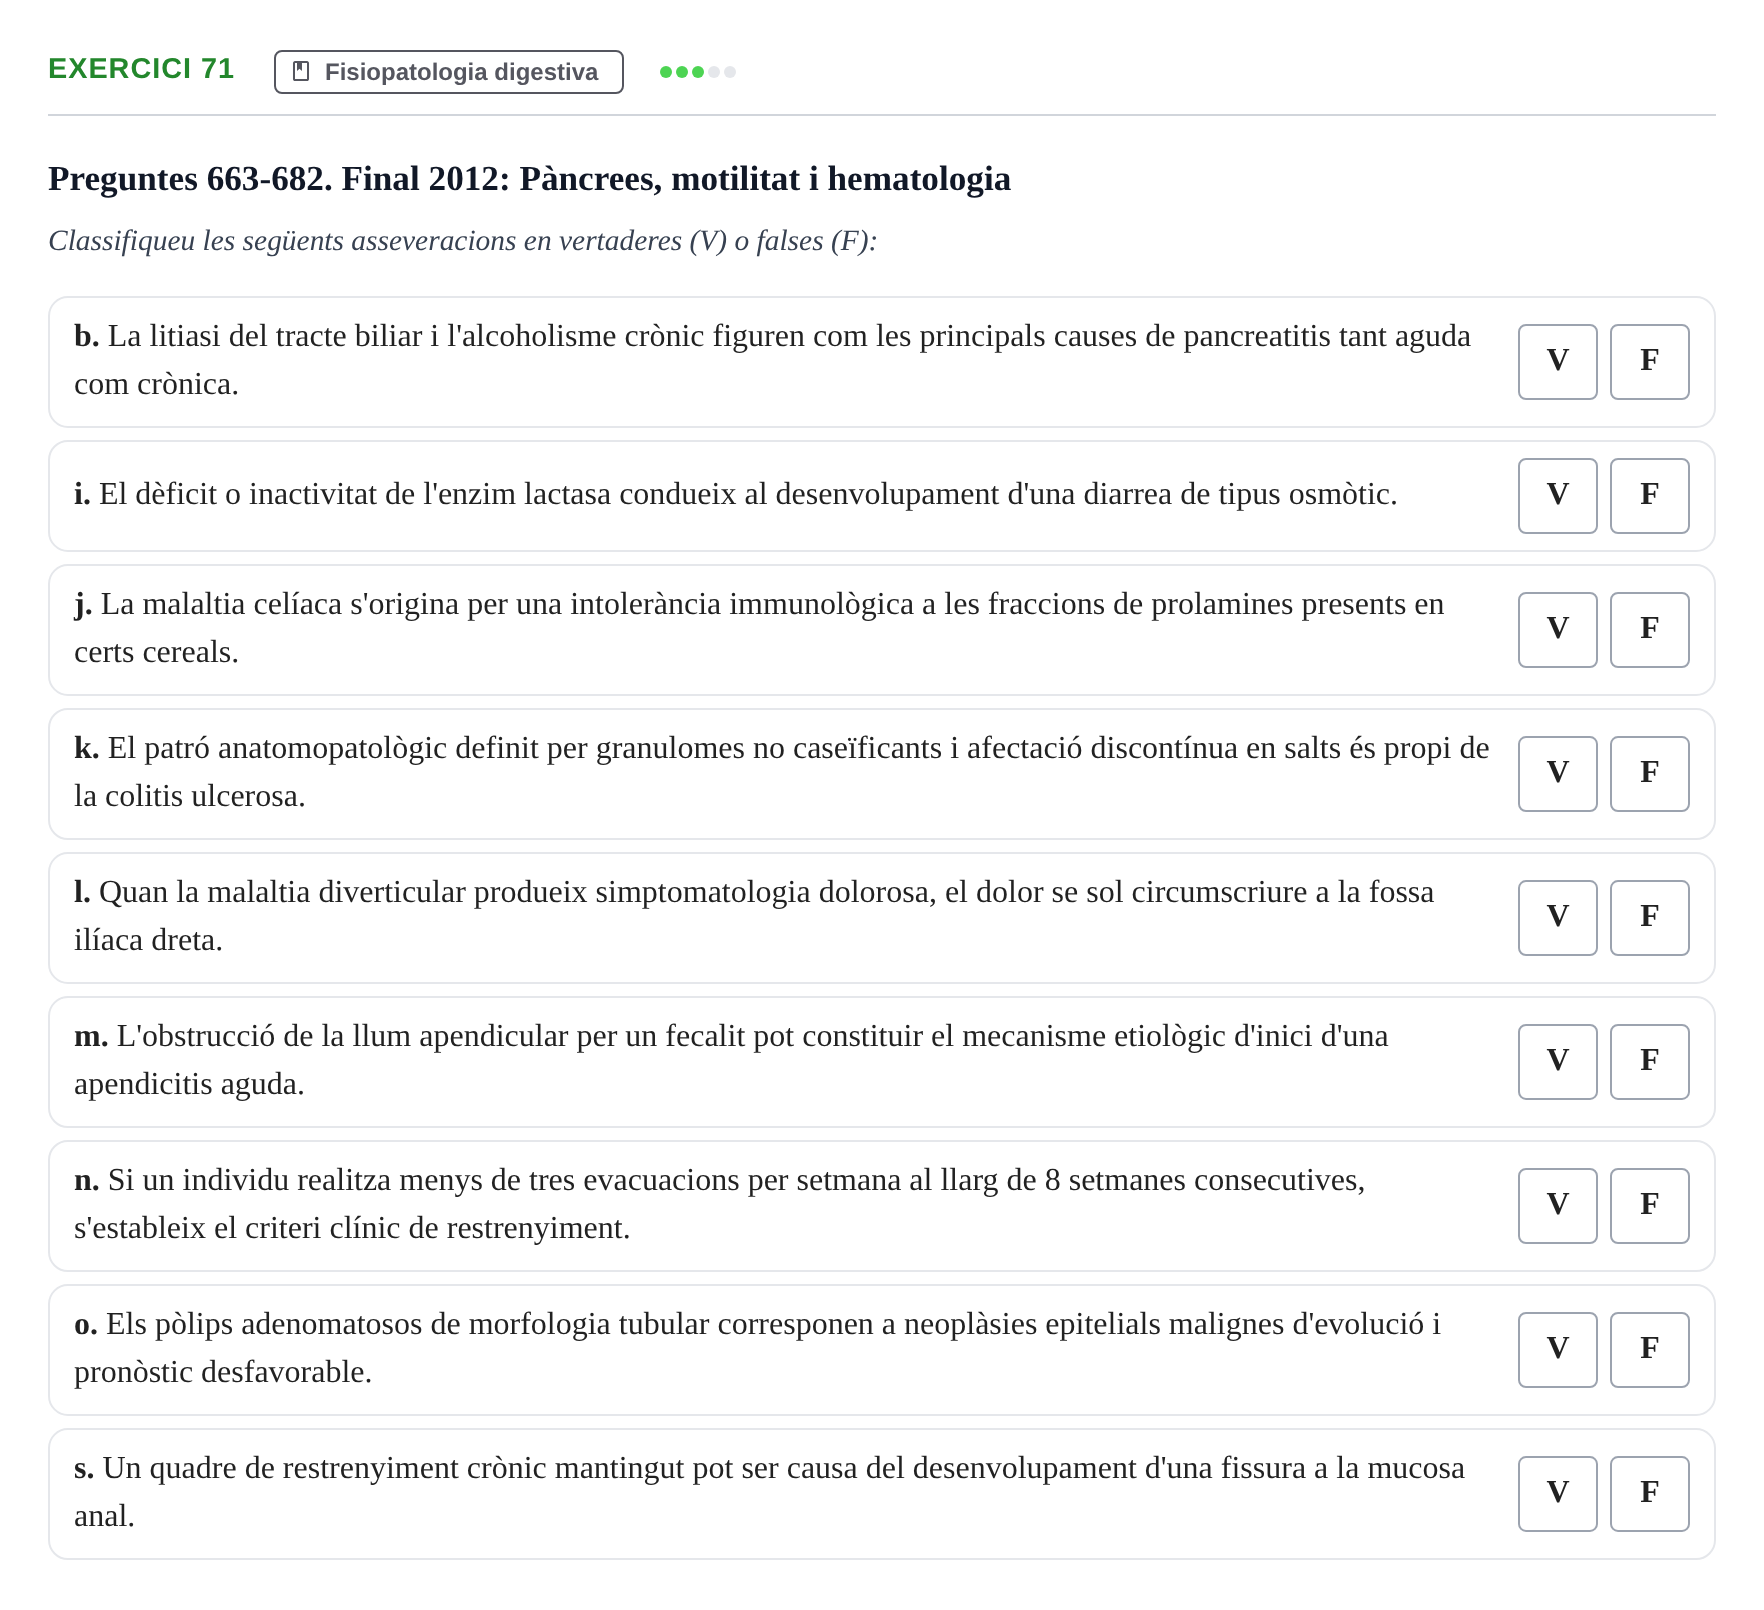Click the EXERCICI 71 heading
Viewport: 1764px width, 1610px height.
tap(141, 69)
